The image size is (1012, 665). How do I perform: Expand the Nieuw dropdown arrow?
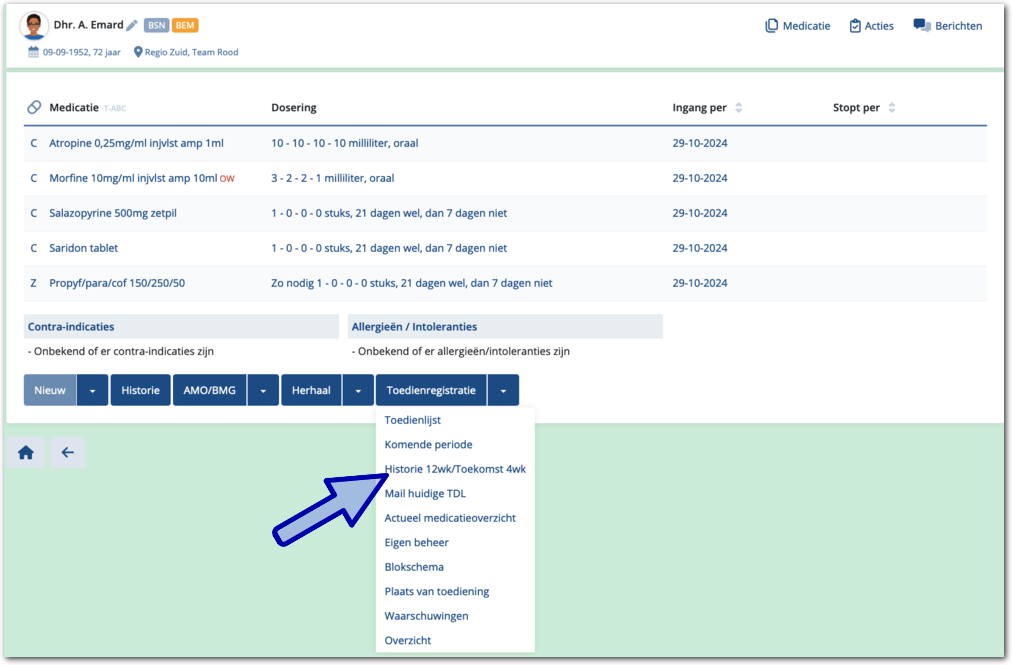93,390
